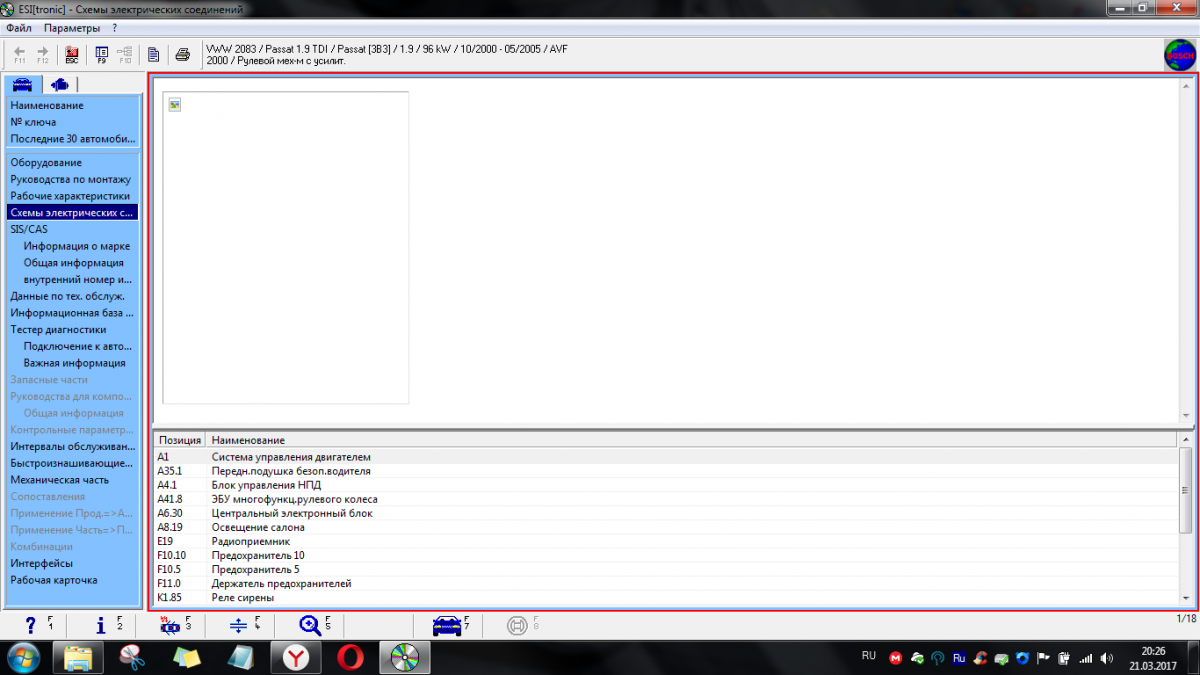The height and width of the screenshot is (675, 1200).
Task: Select row A6.30 Центральный электронный блок
Action: tap(666, 513)
